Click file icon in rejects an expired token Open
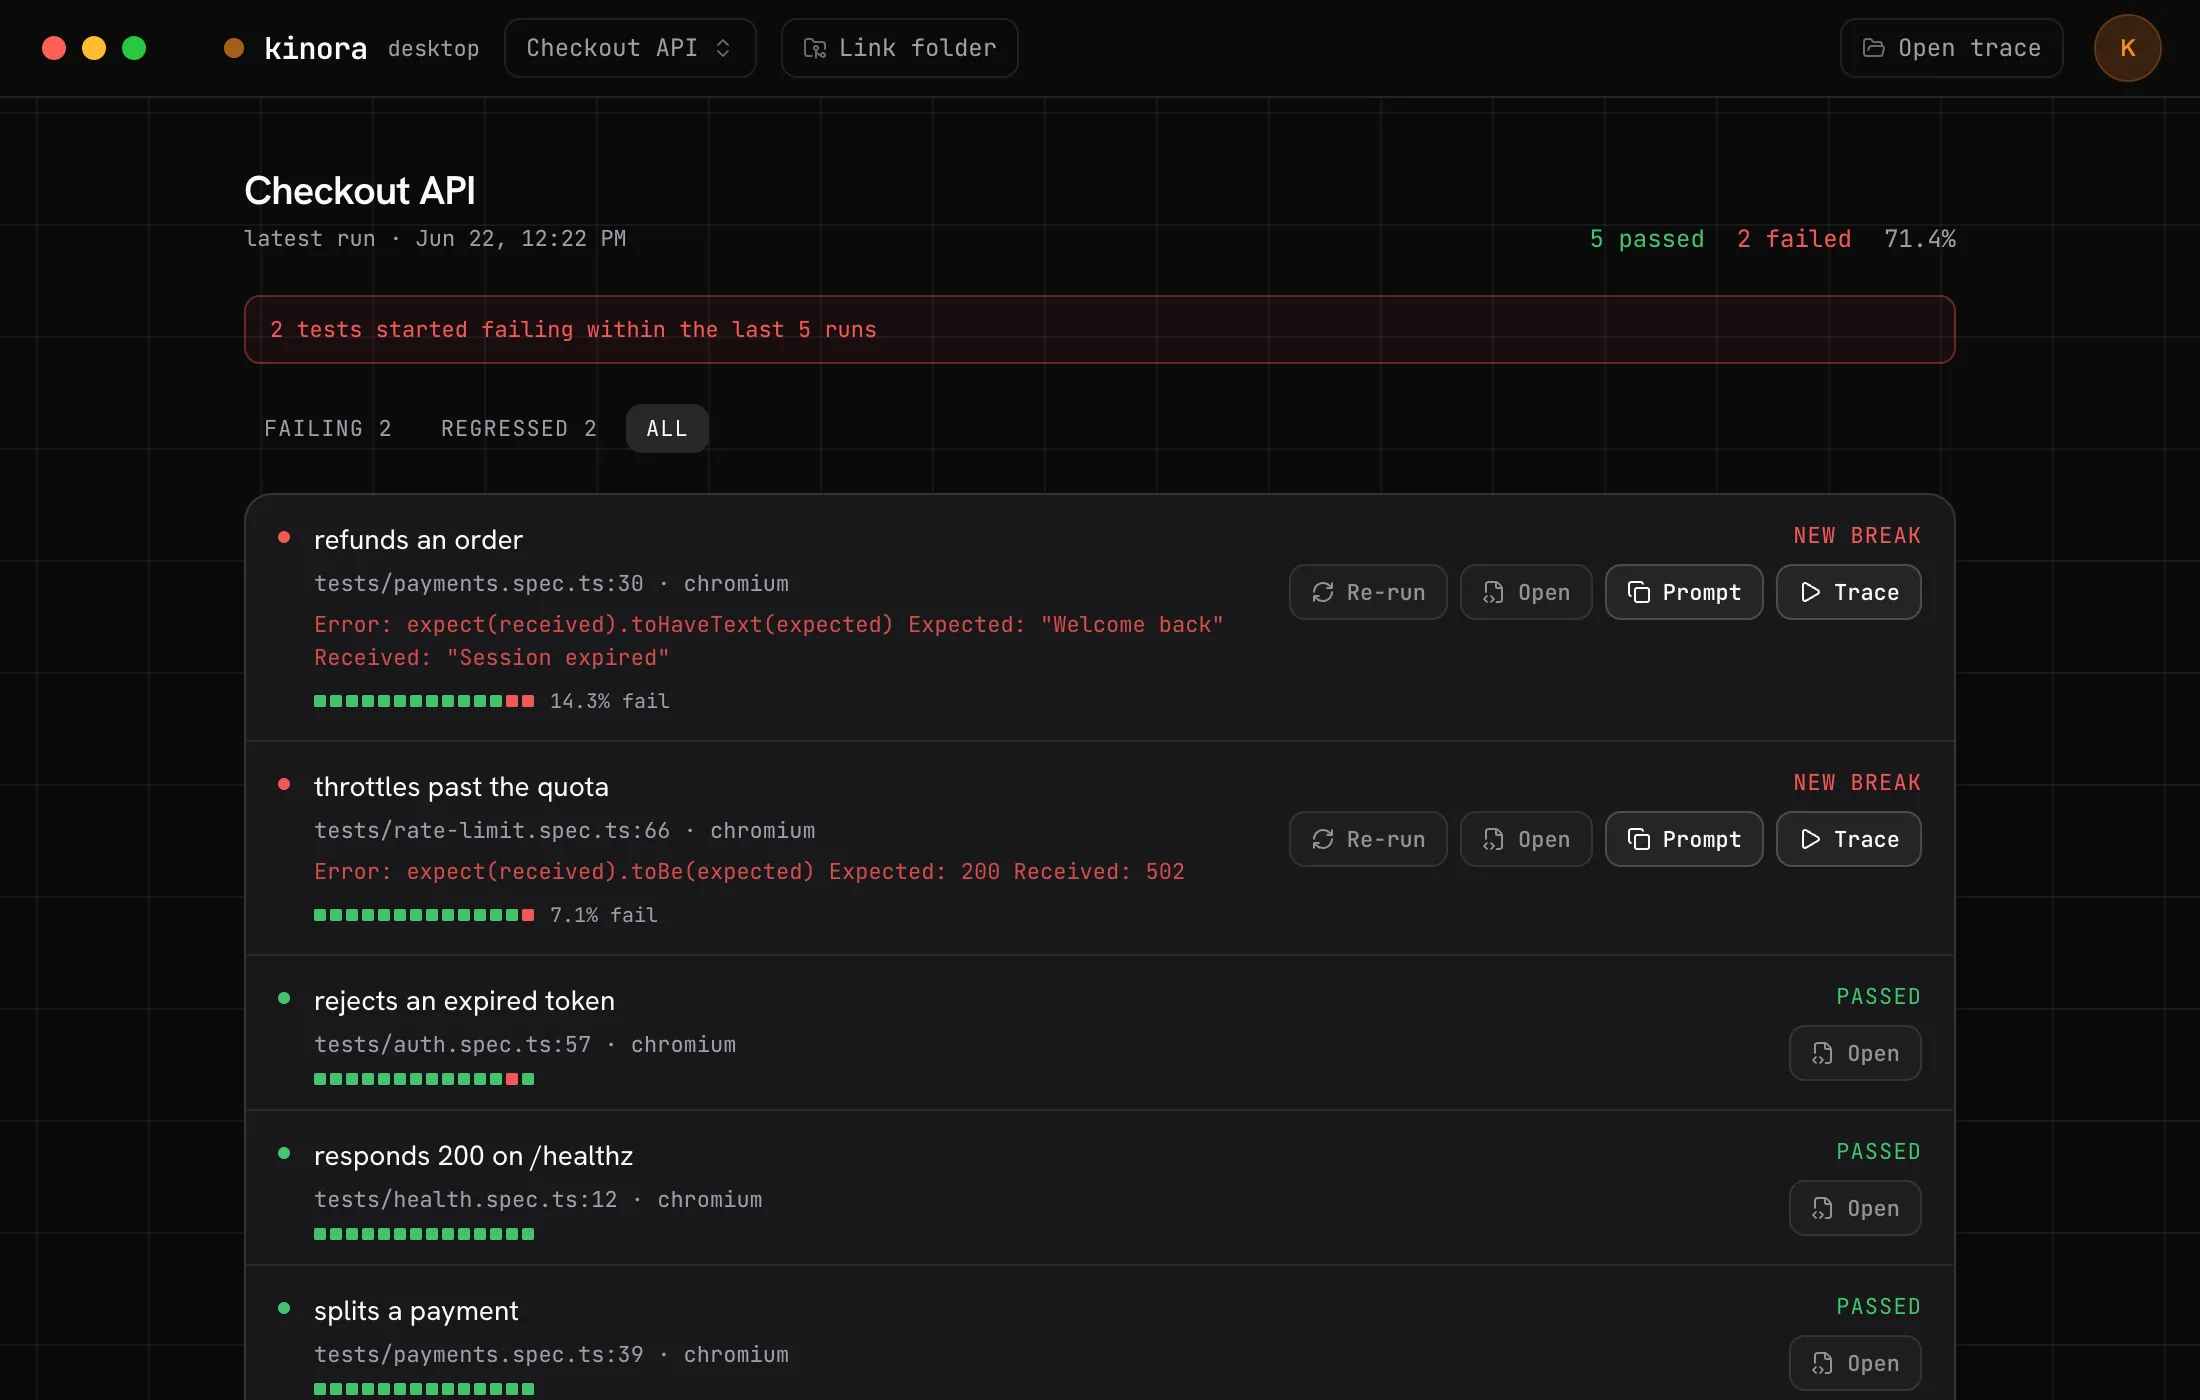 [1822, 1053]
